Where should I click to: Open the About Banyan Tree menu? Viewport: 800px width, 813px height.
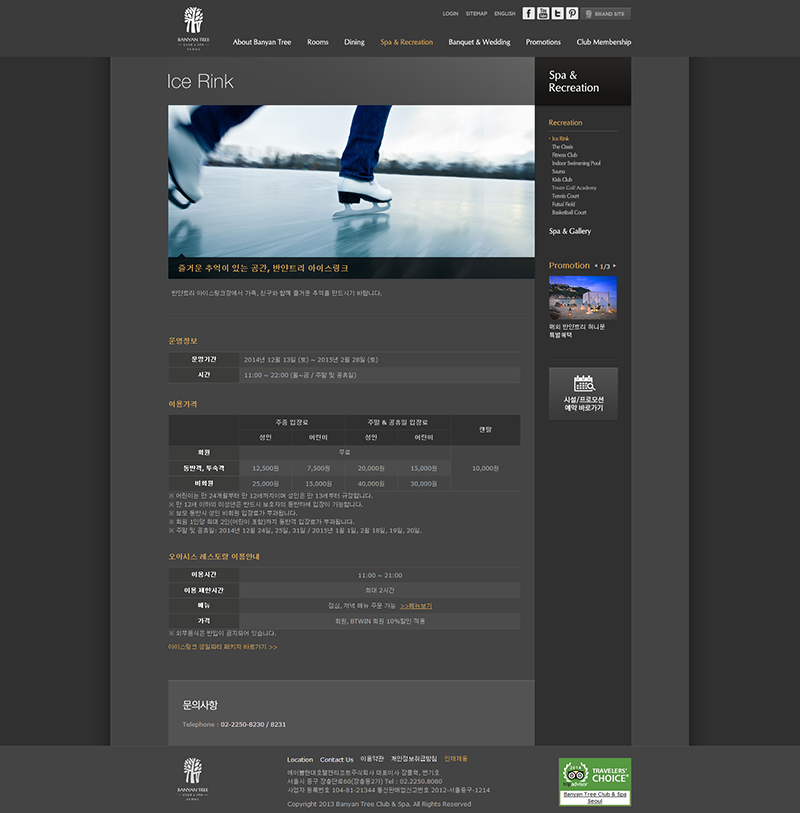tap(262, 42)
